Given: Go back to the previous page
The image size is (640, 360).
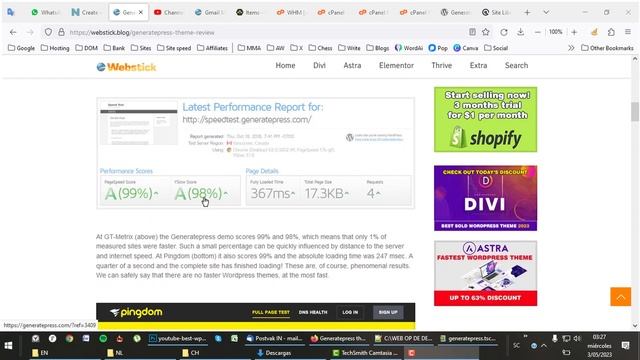Looking at the screenshot, I should (13, 32).
